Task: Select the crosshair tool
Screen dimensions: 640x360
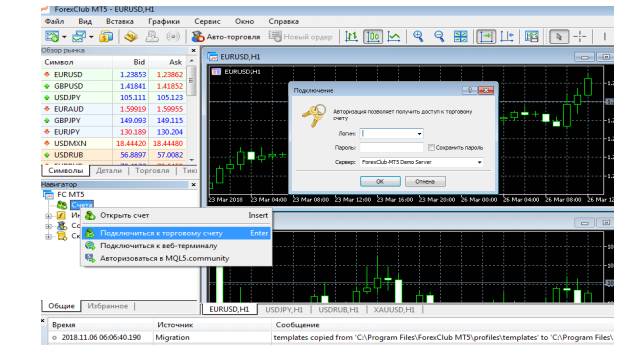Action: [580, 37]
